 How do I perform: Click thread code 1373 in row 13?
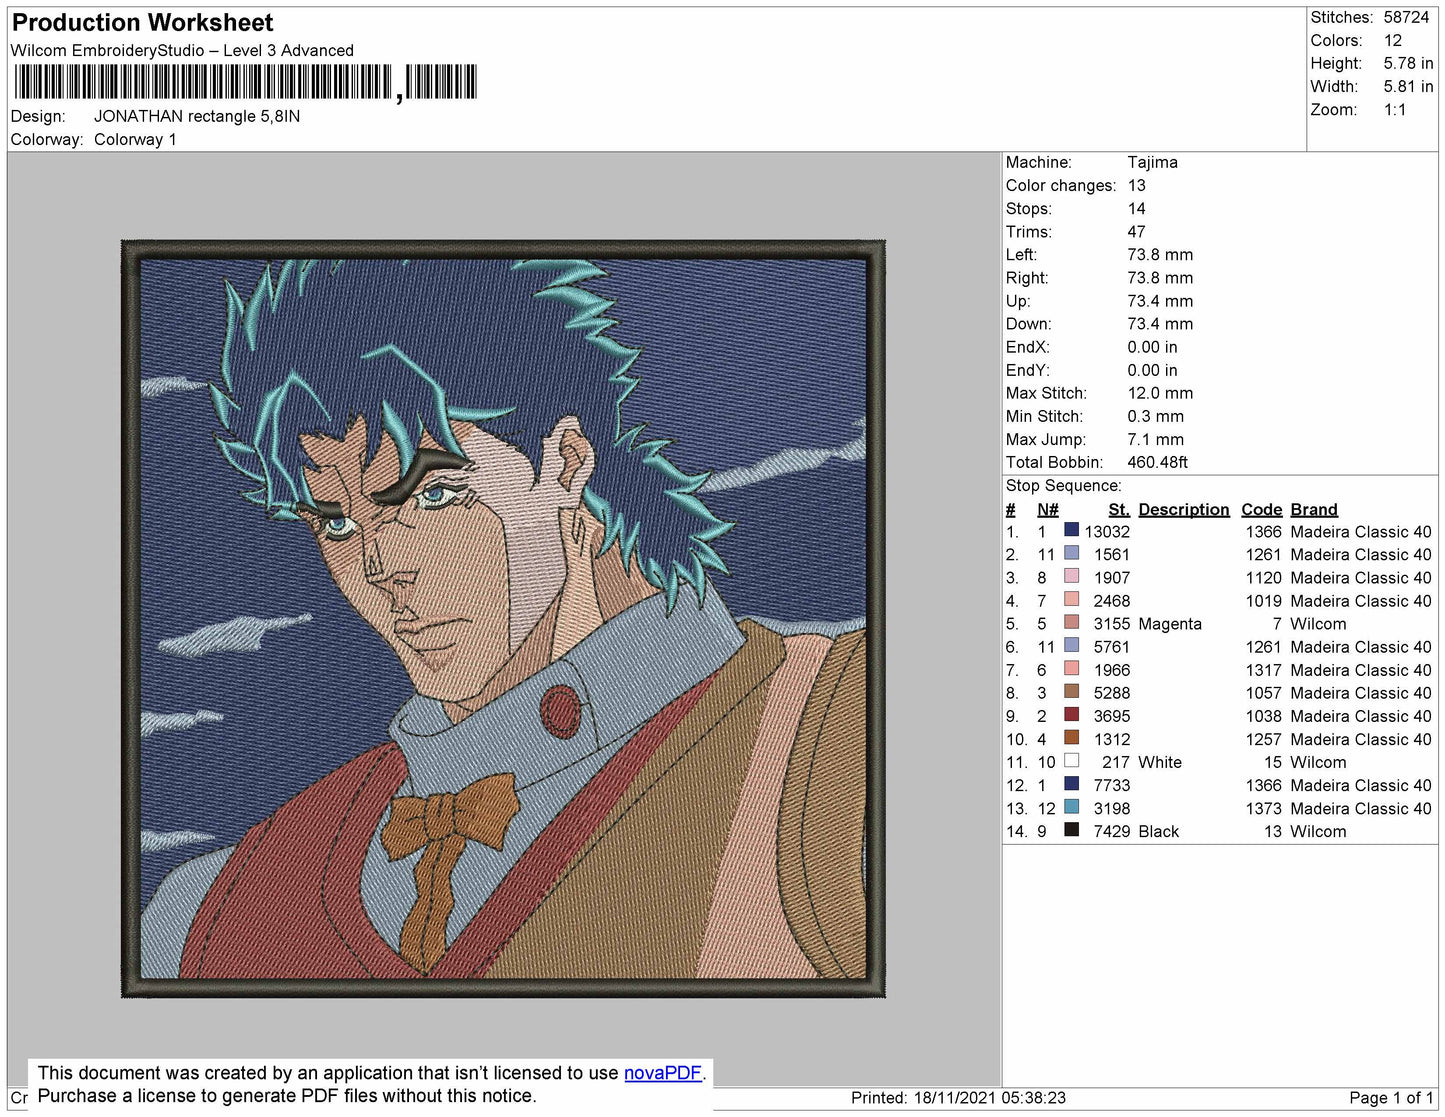click(1263, 809)
